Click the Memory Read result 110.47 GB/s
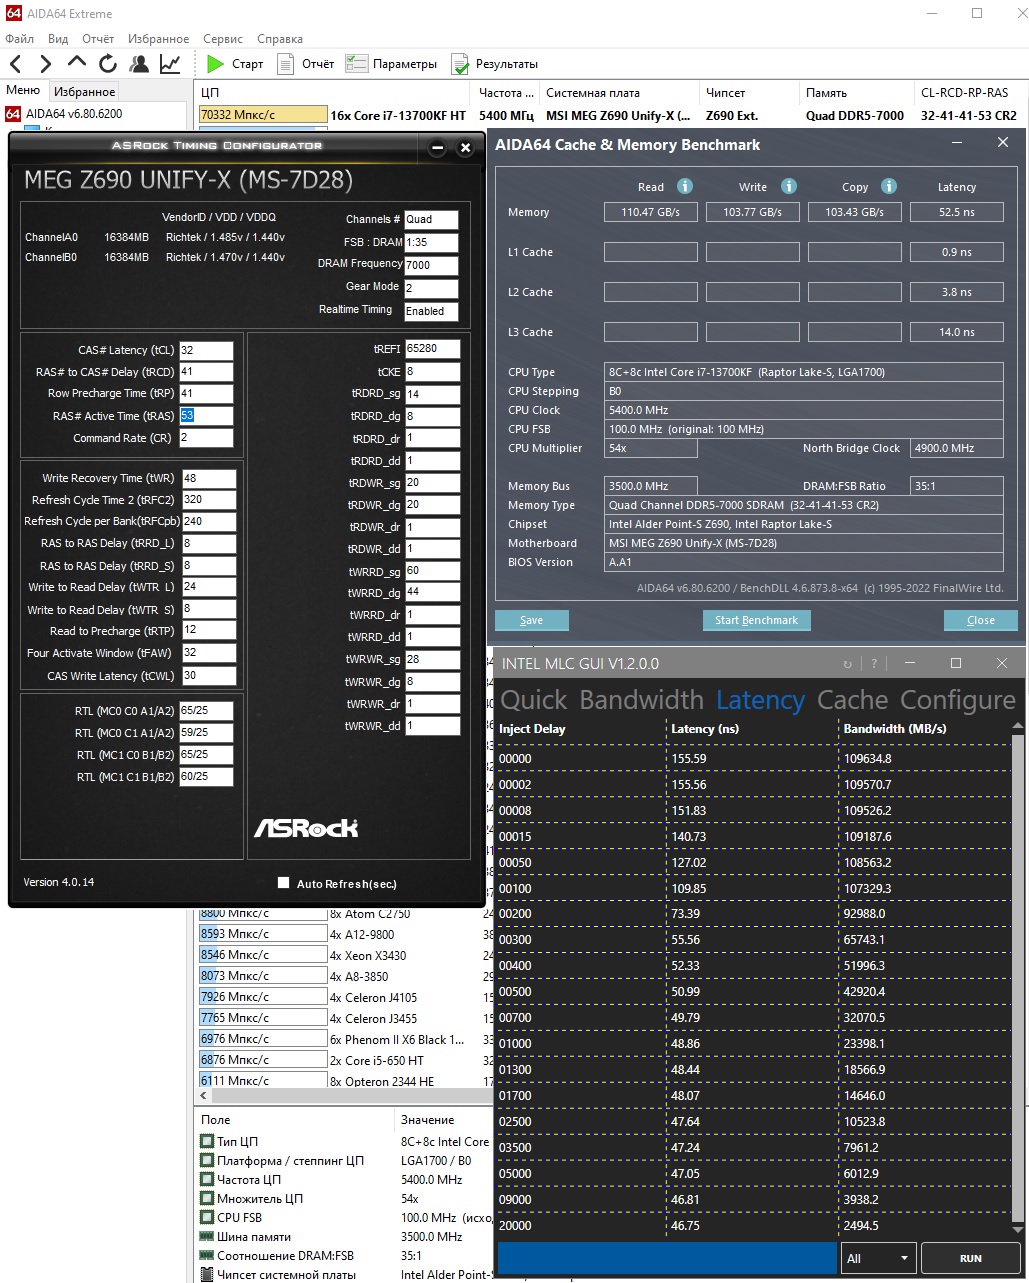This screenshot has height=1283, width=1029. tap(651, 212)
